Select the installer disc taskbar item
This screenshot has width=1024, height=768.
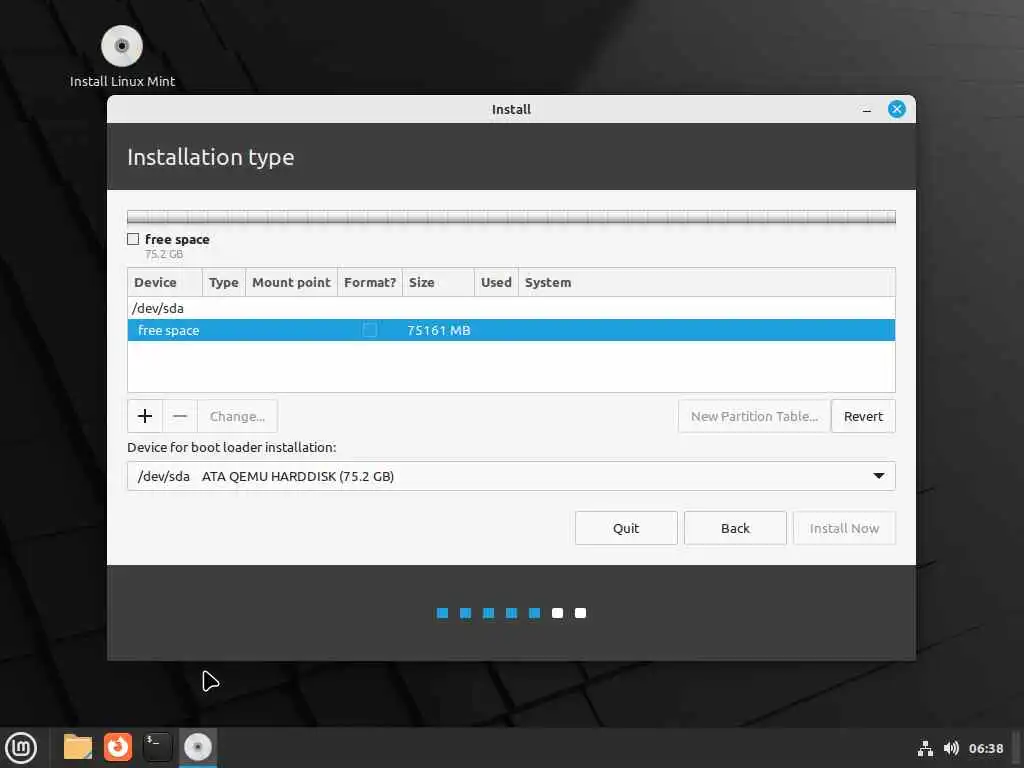pos(198,747)
